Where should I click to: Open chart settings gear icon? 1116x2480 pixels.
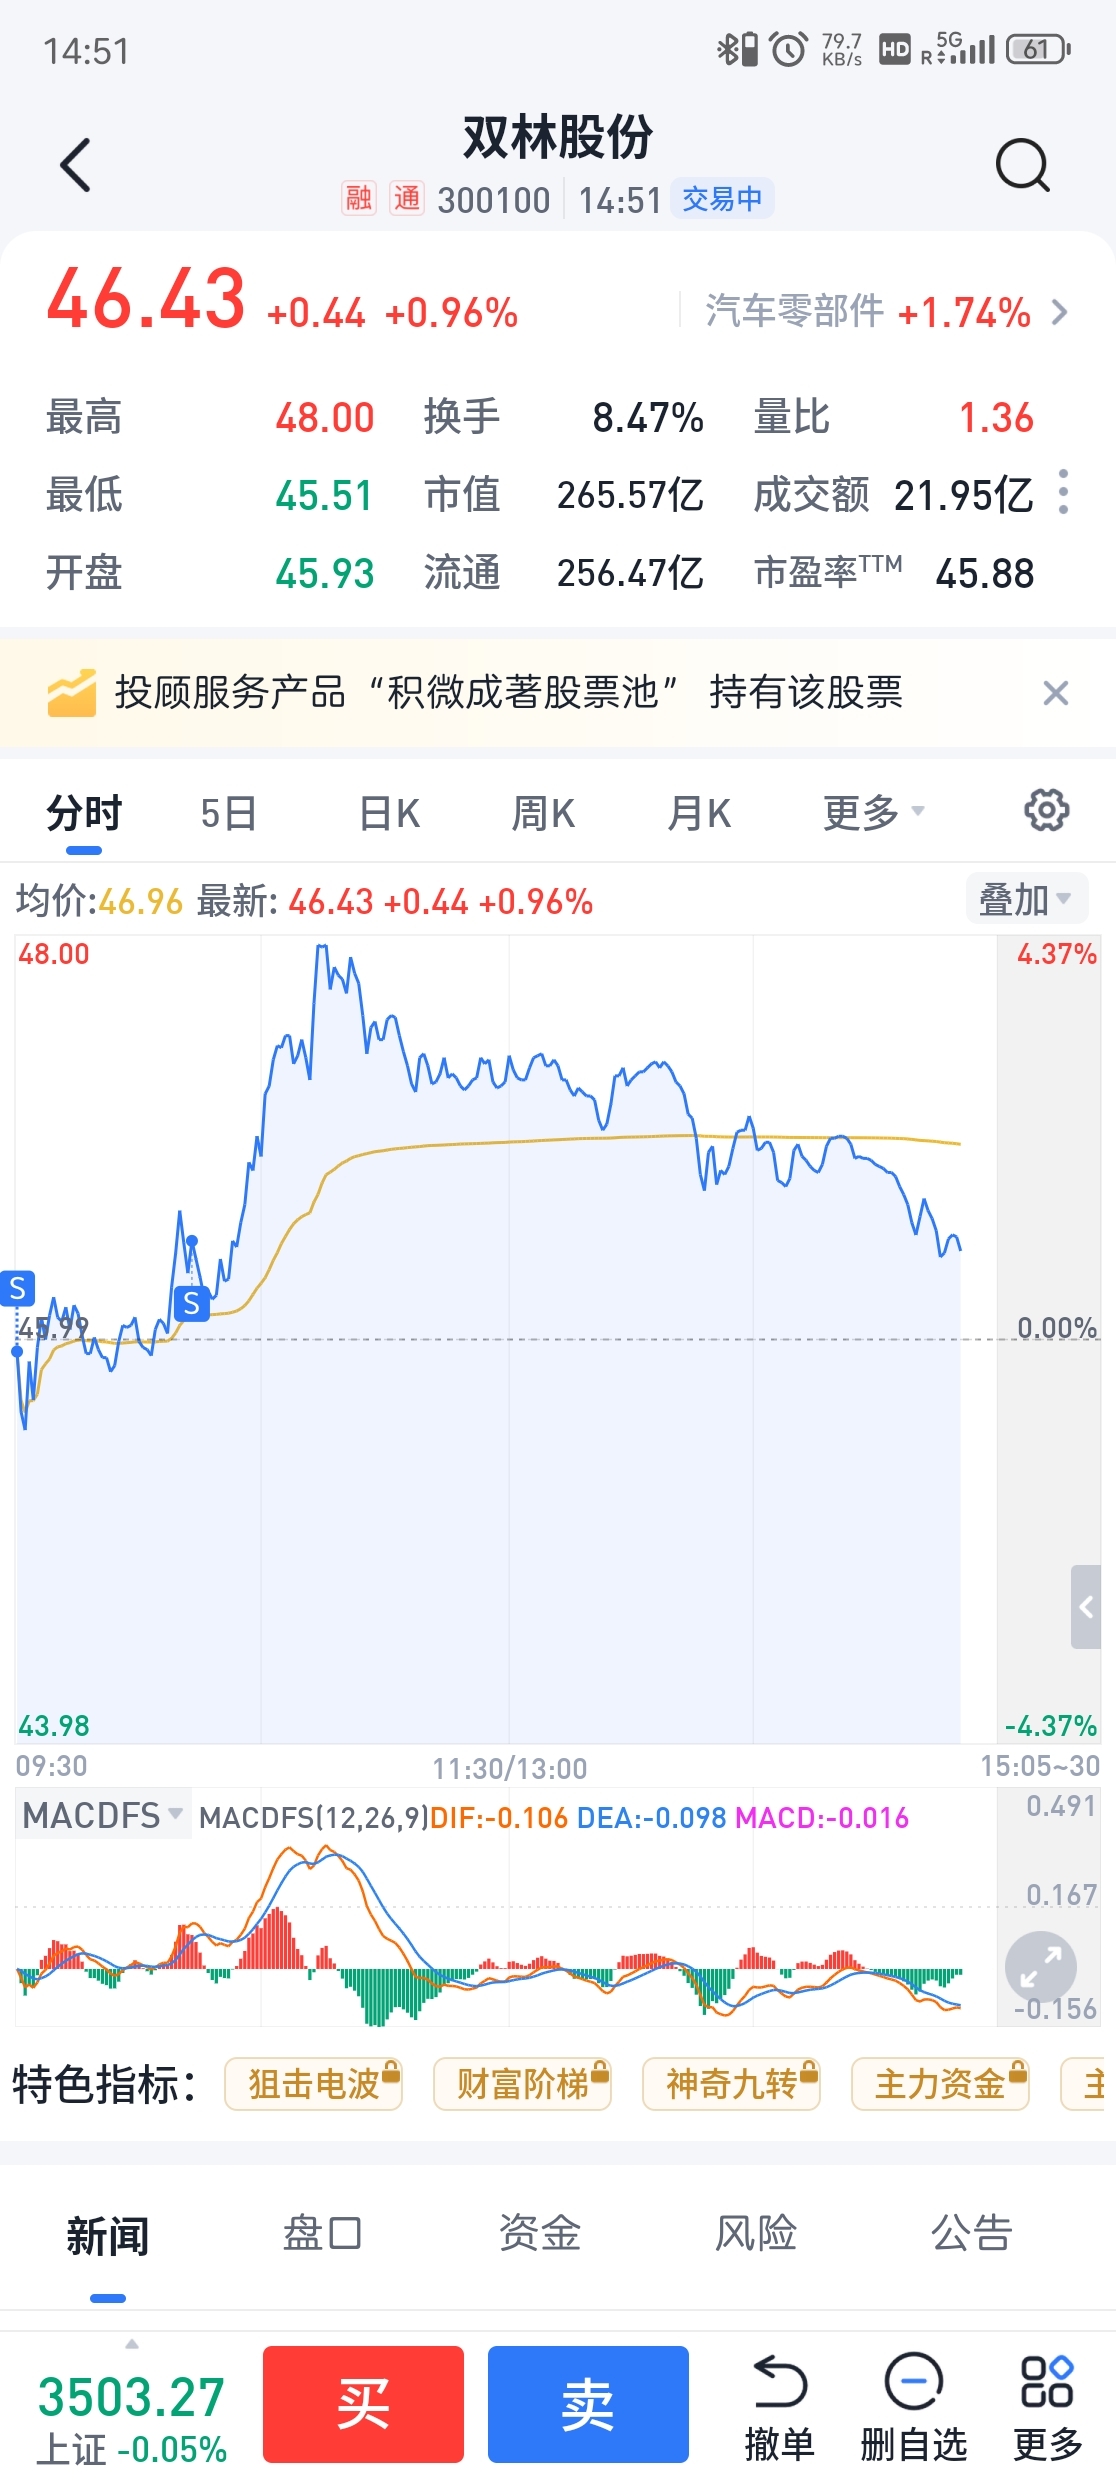click(x=1046, y=811)
